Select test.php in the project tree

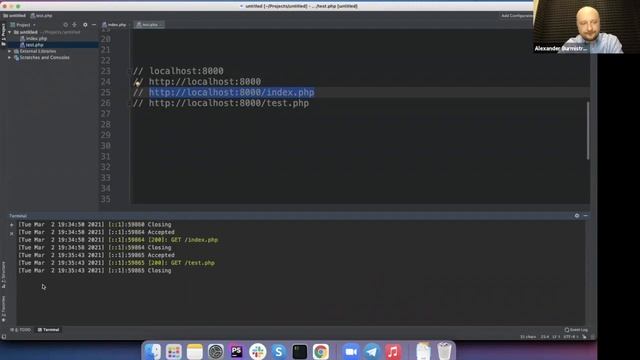coord(32,45)
